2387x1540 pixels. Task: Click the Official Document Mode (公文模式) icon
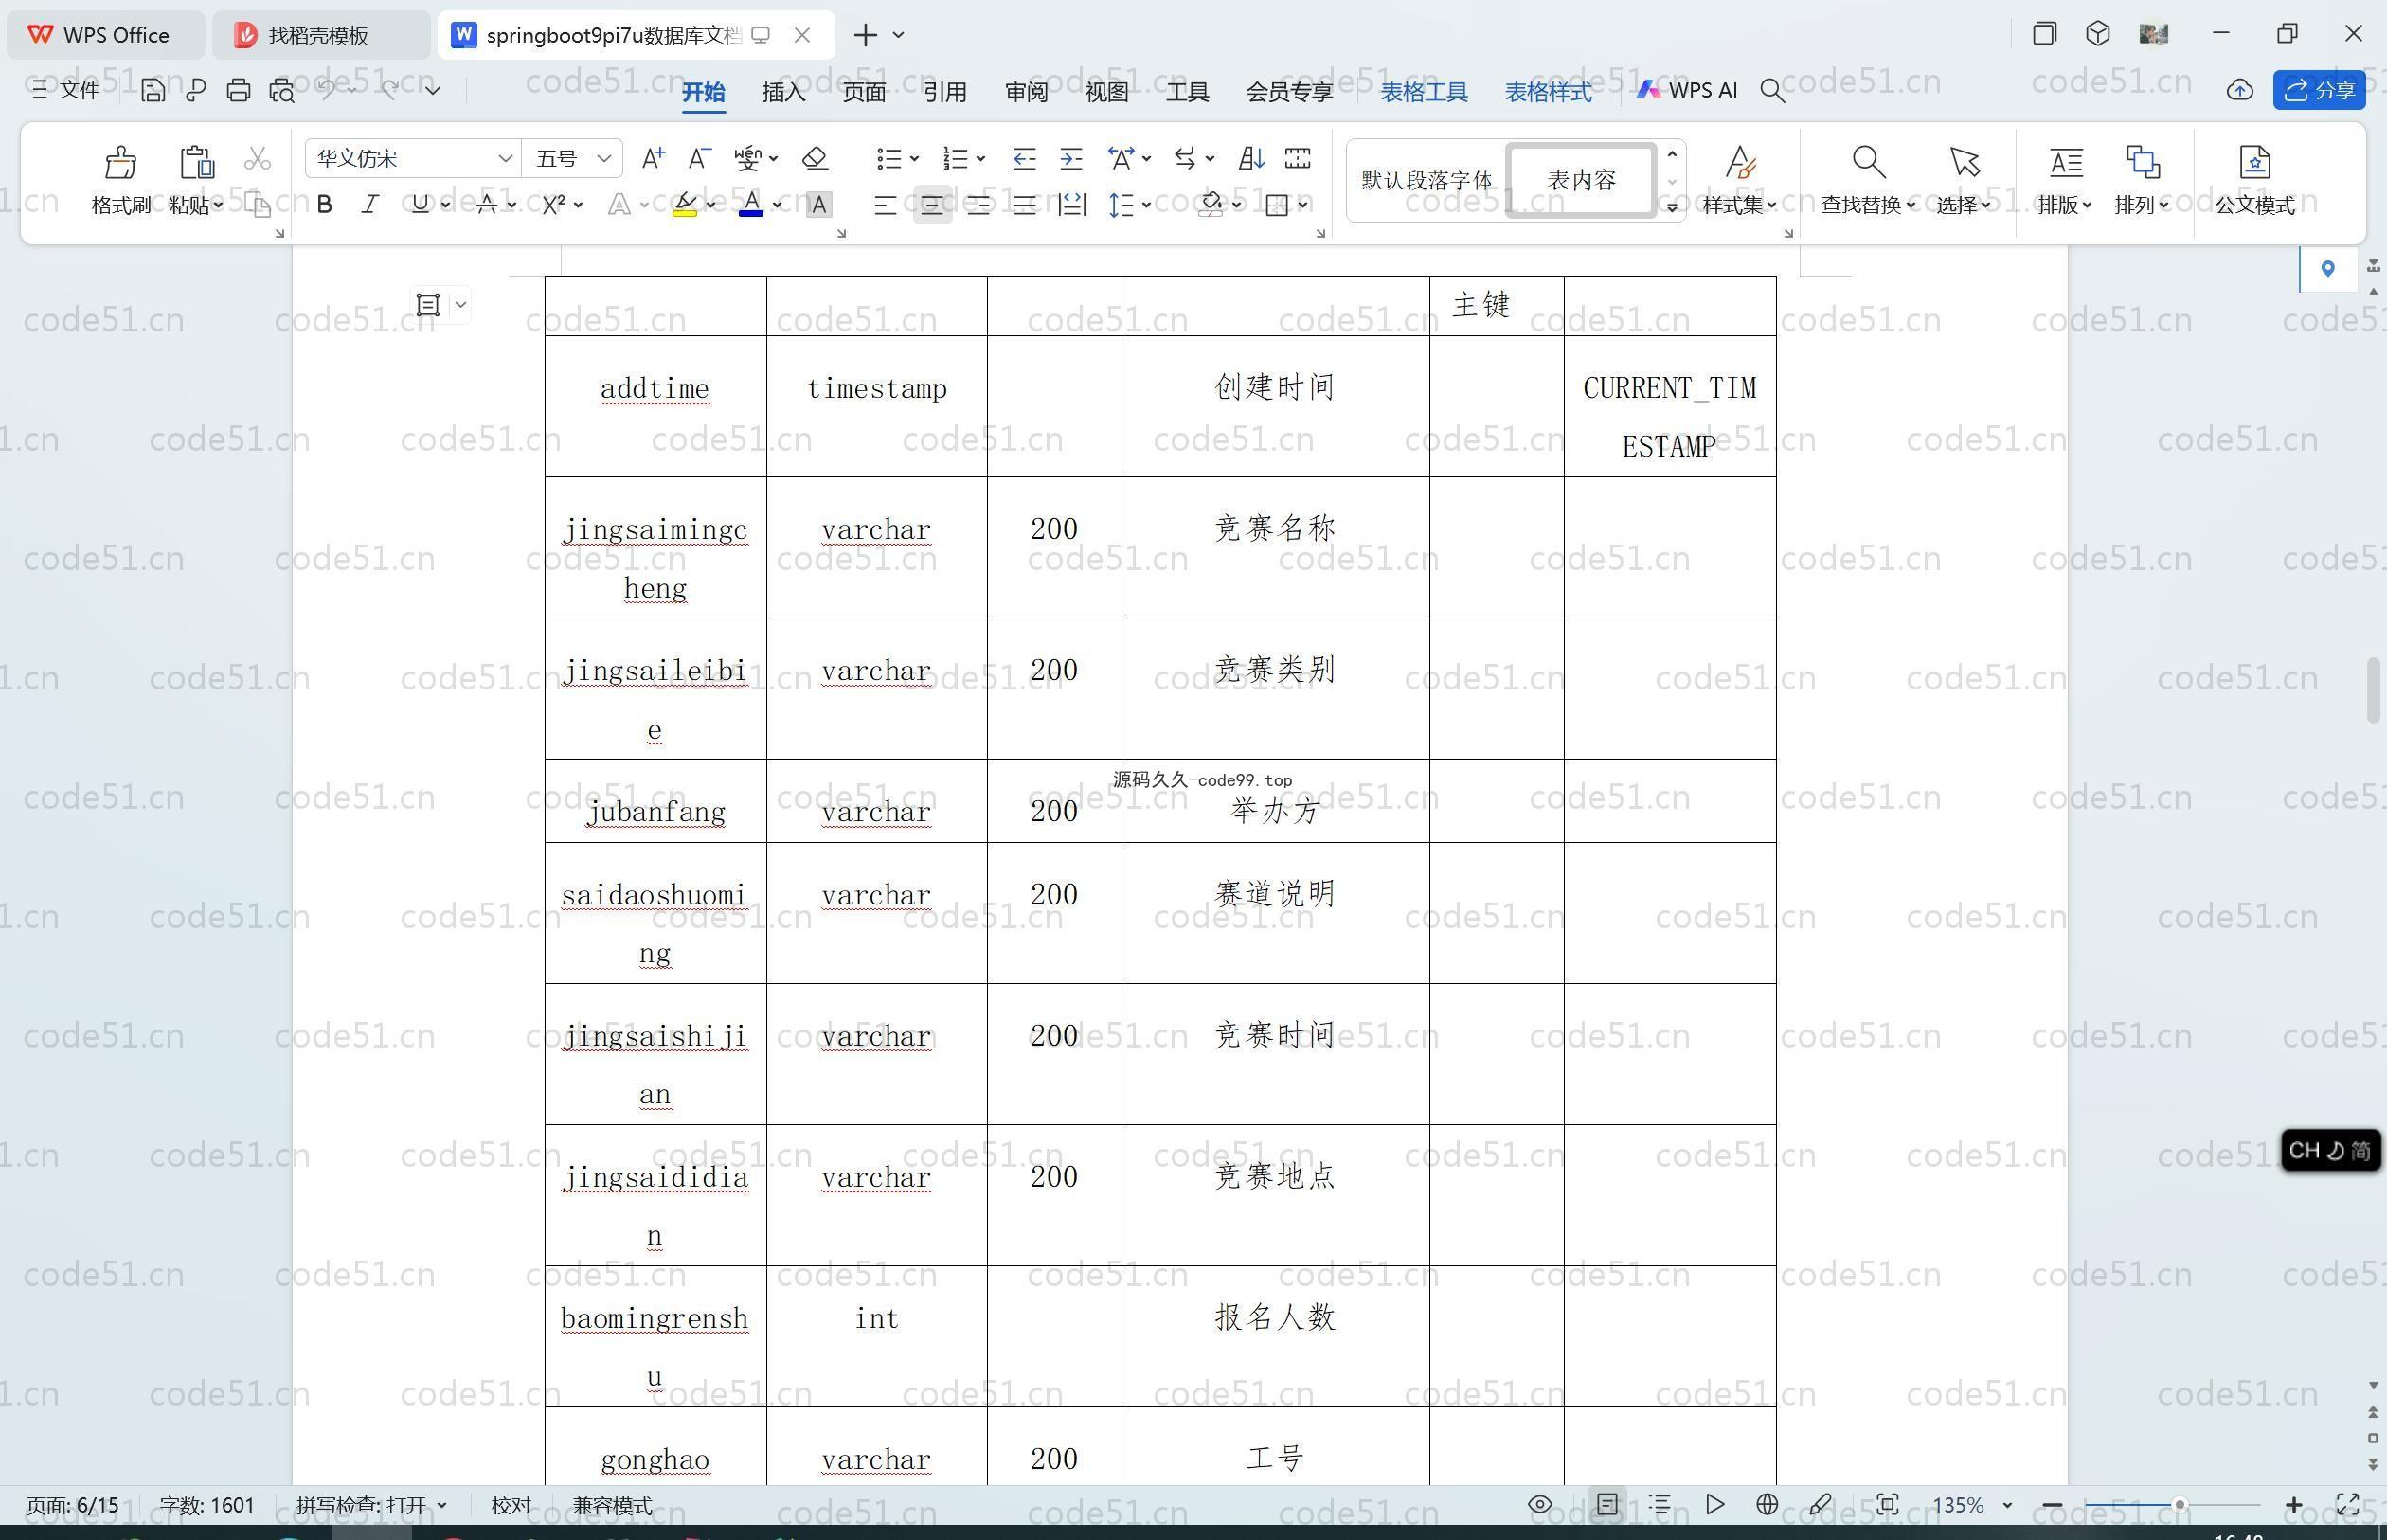(2254, 162)
